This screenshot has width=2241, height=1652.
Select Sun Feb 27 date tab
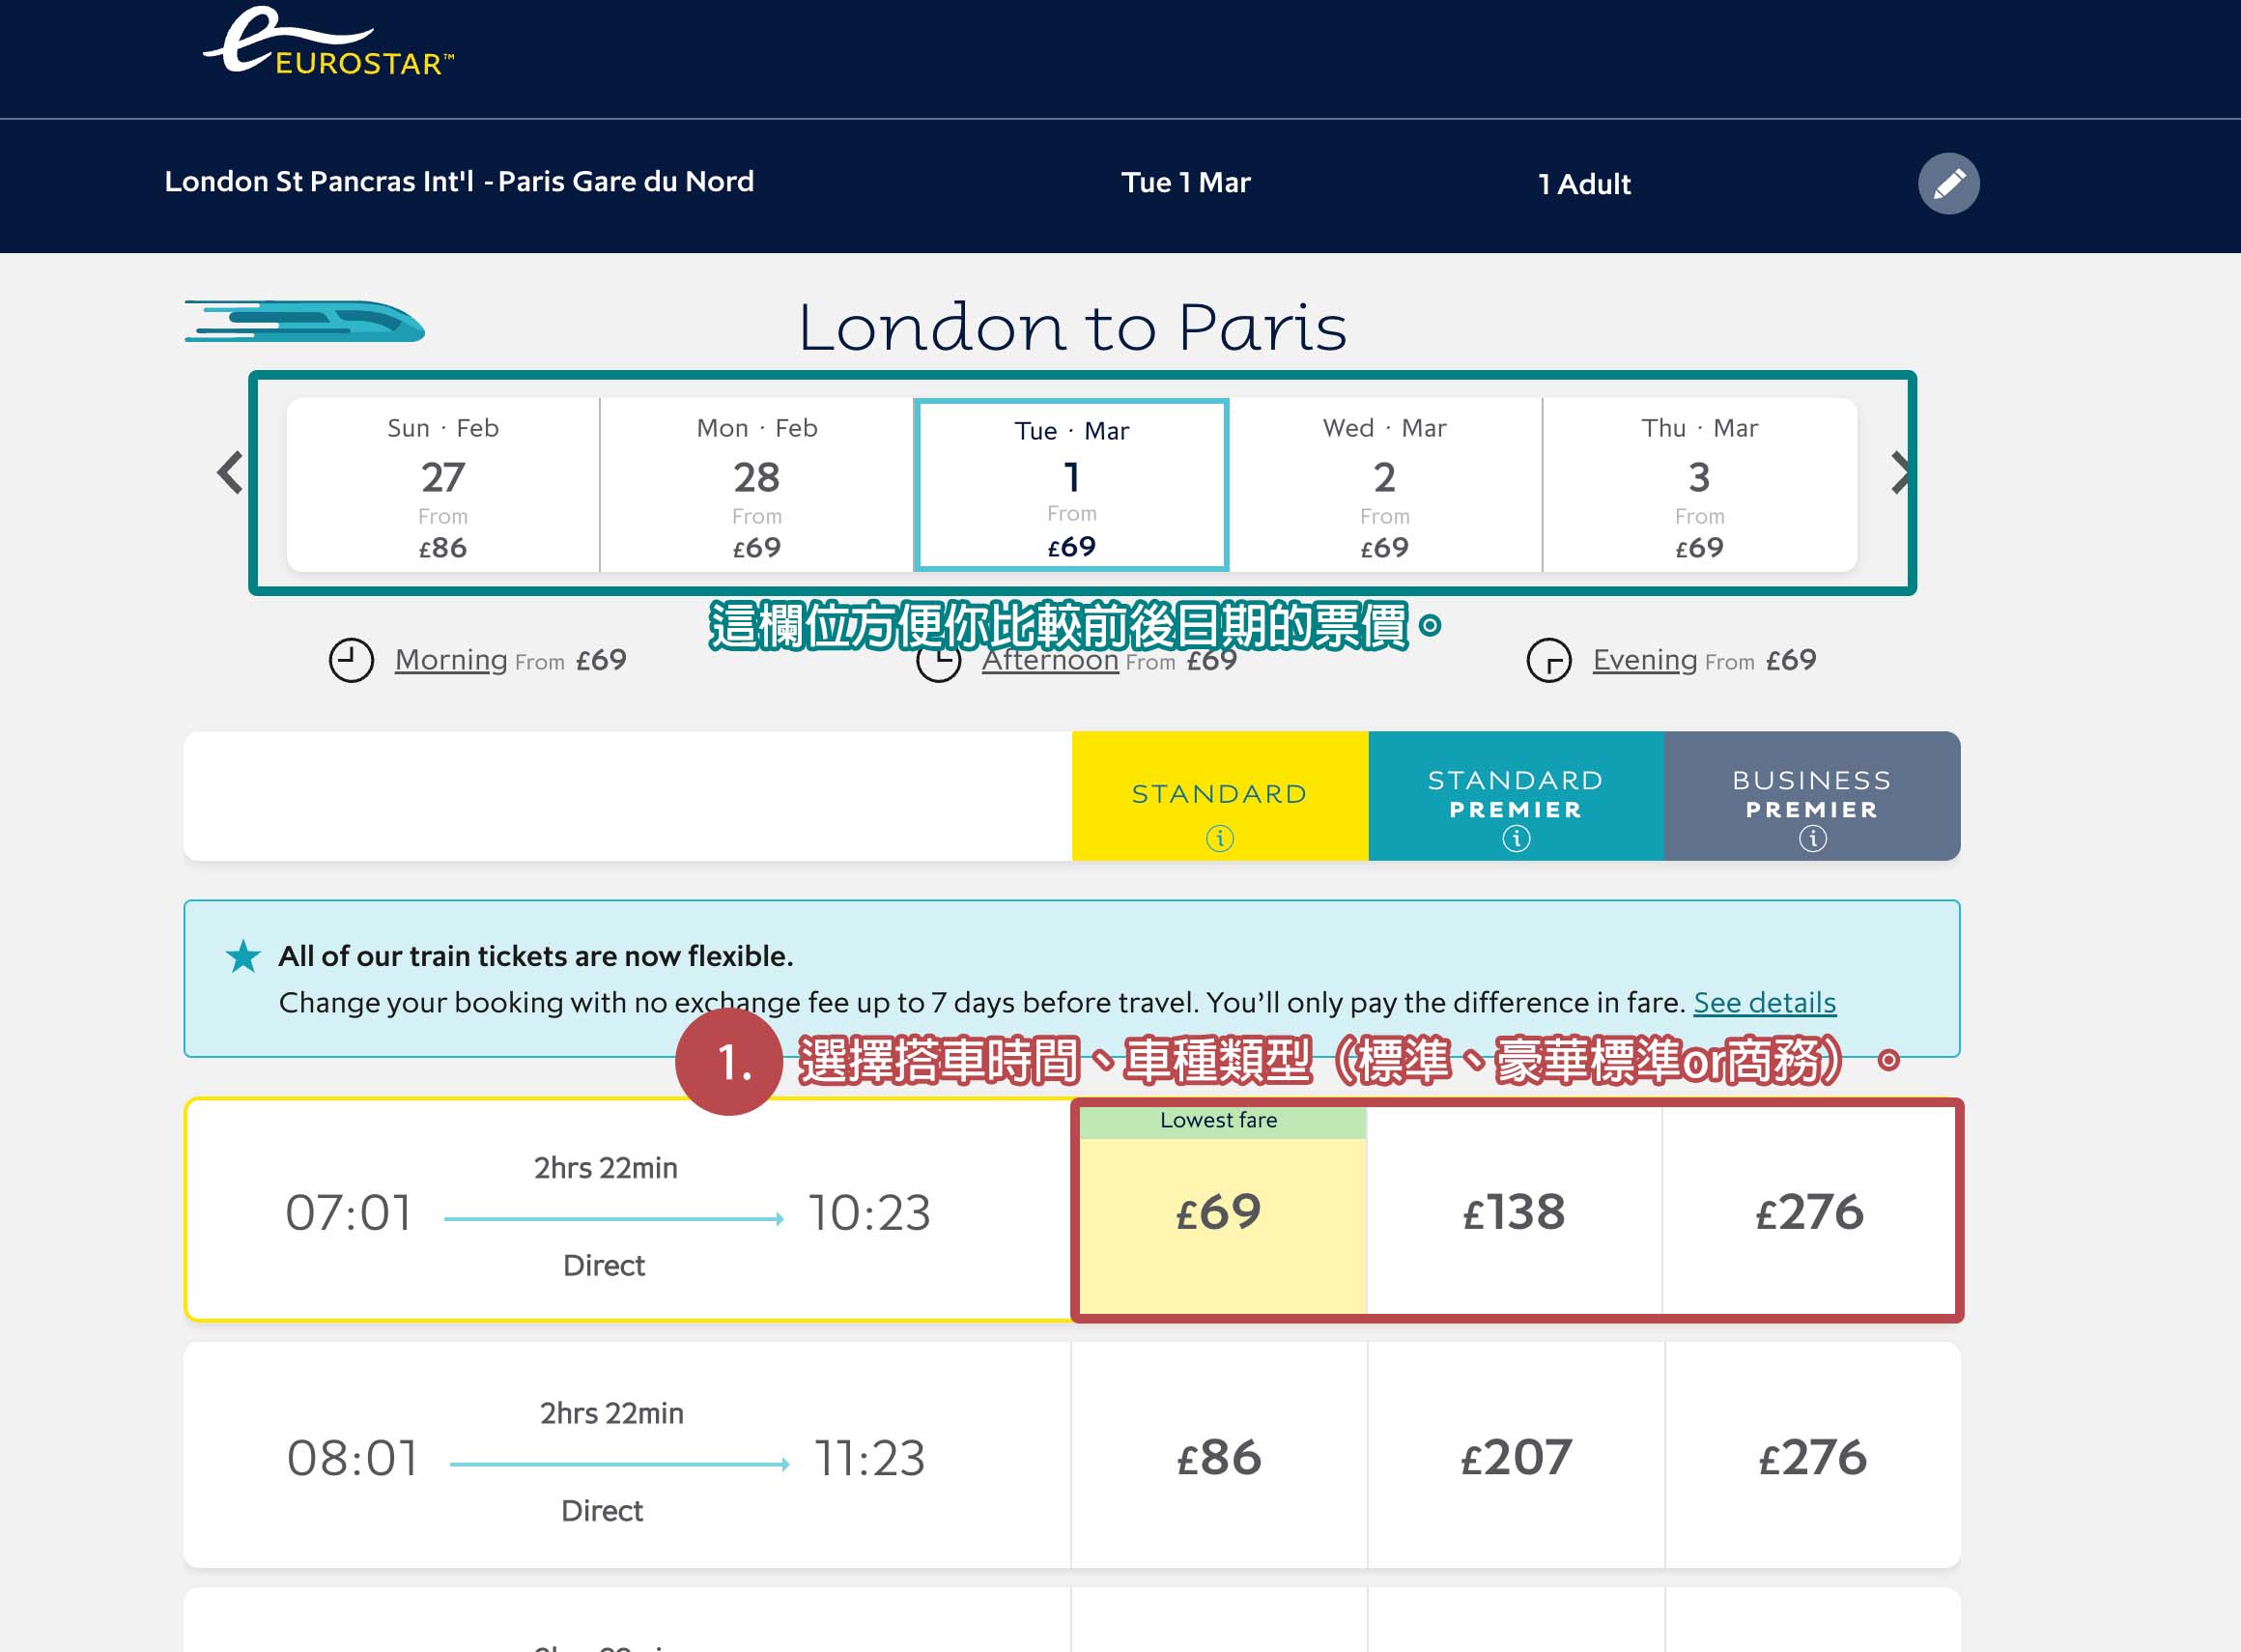(x=443, y=486)
